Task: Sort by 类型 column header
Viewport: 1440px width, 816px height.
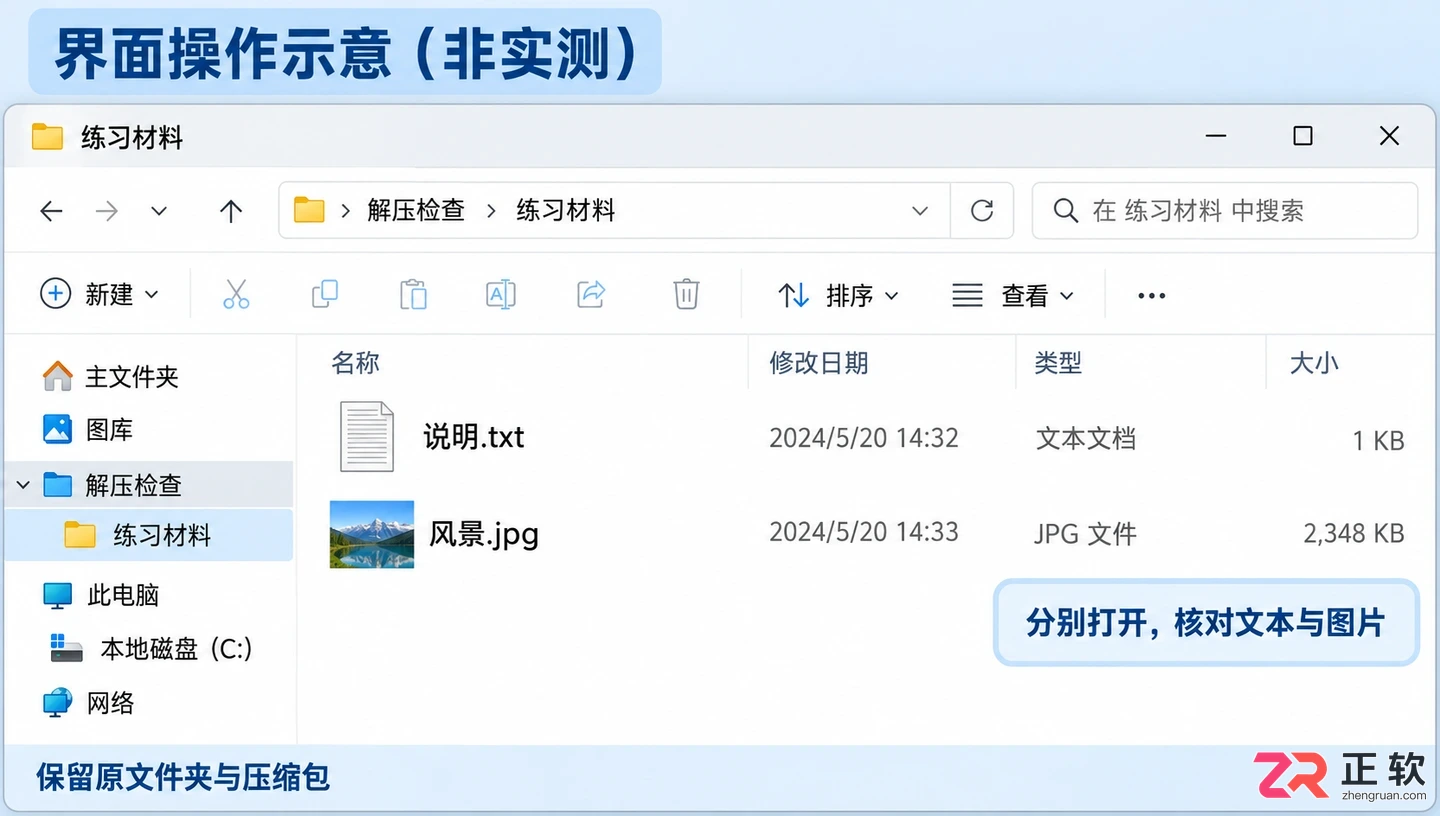Action: pos(1058,363)
